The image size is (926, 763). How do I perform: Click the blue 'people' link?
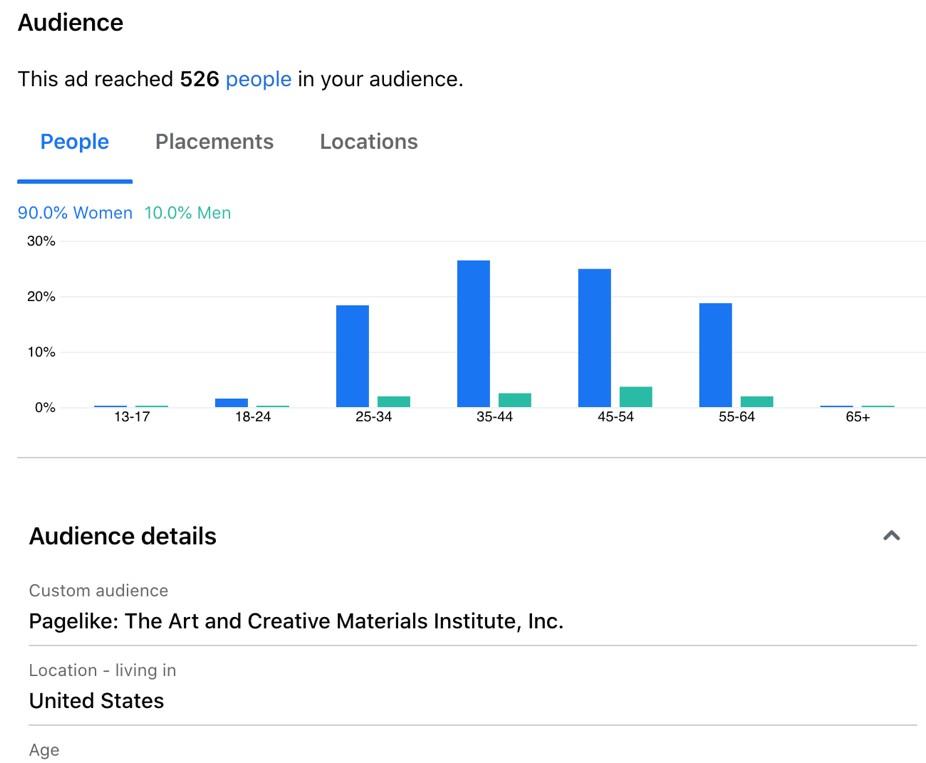click(x=258, y=79)
